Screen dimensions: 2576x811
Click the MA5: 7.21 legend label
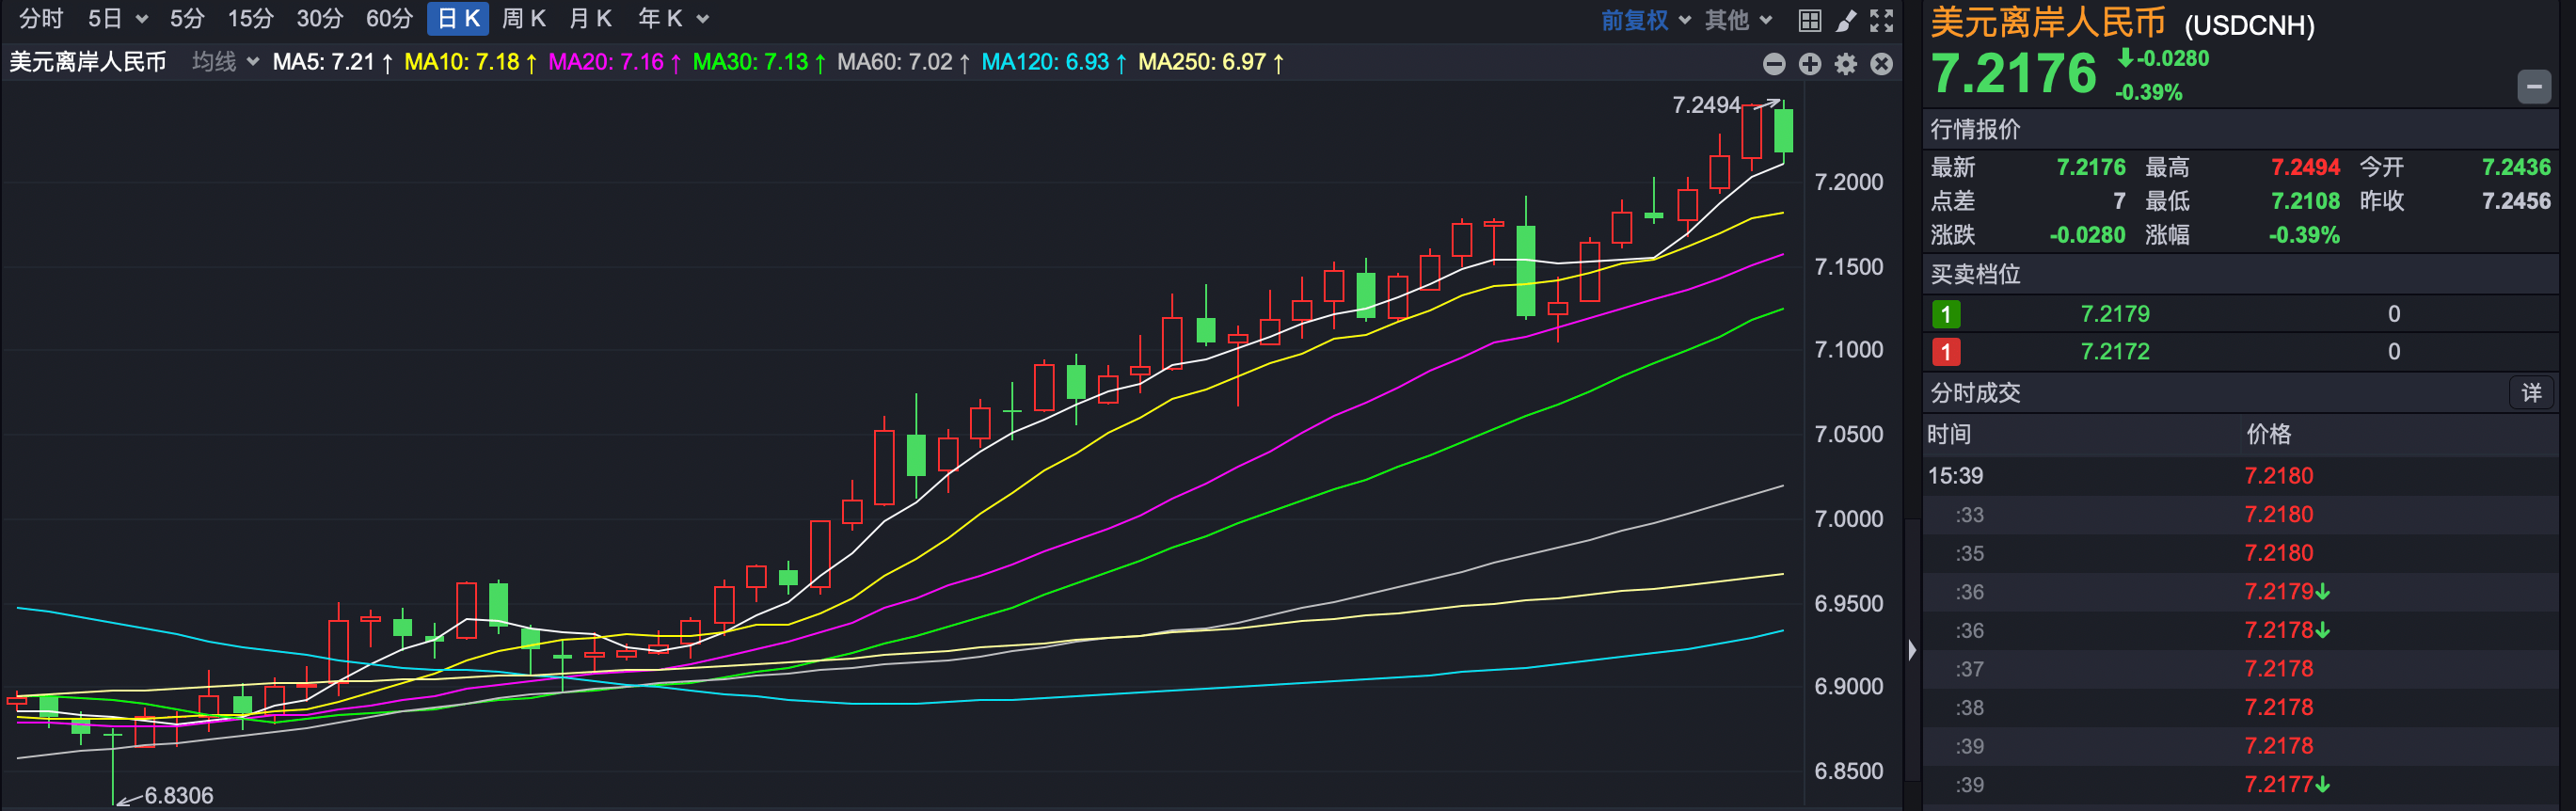pos(333,62)
